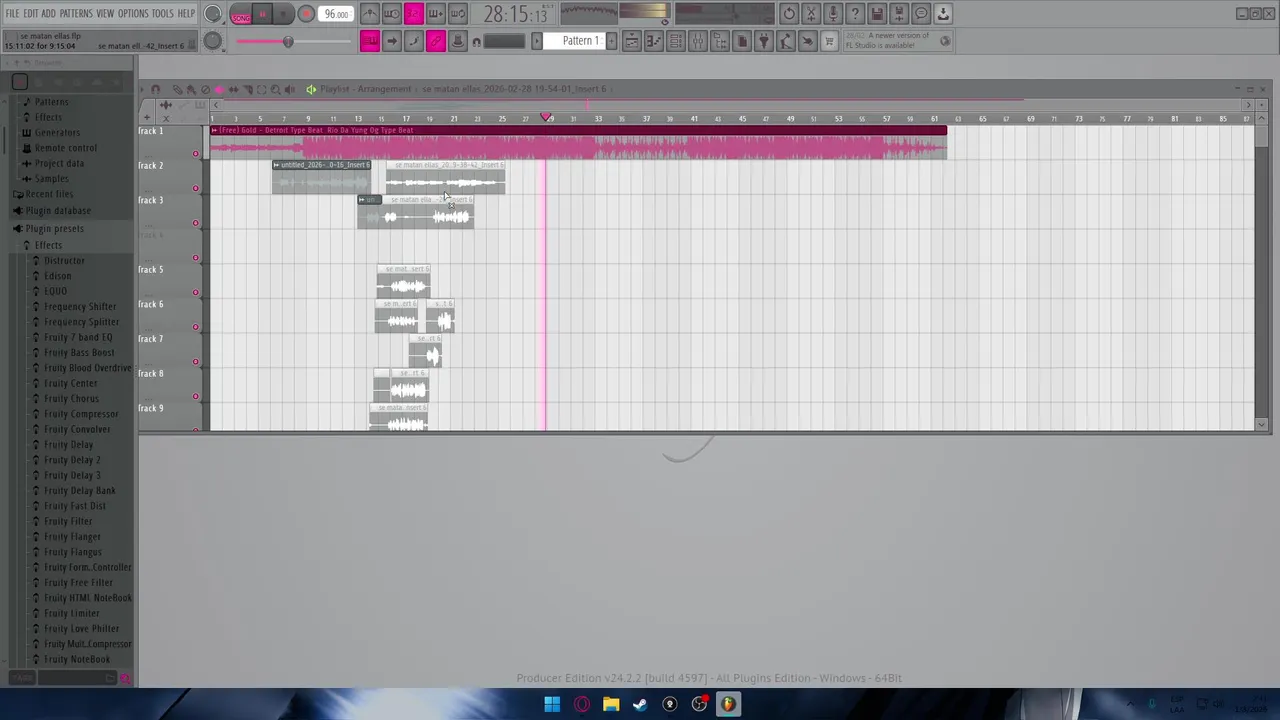Toggle wait for input before recording

pos(392,14)
